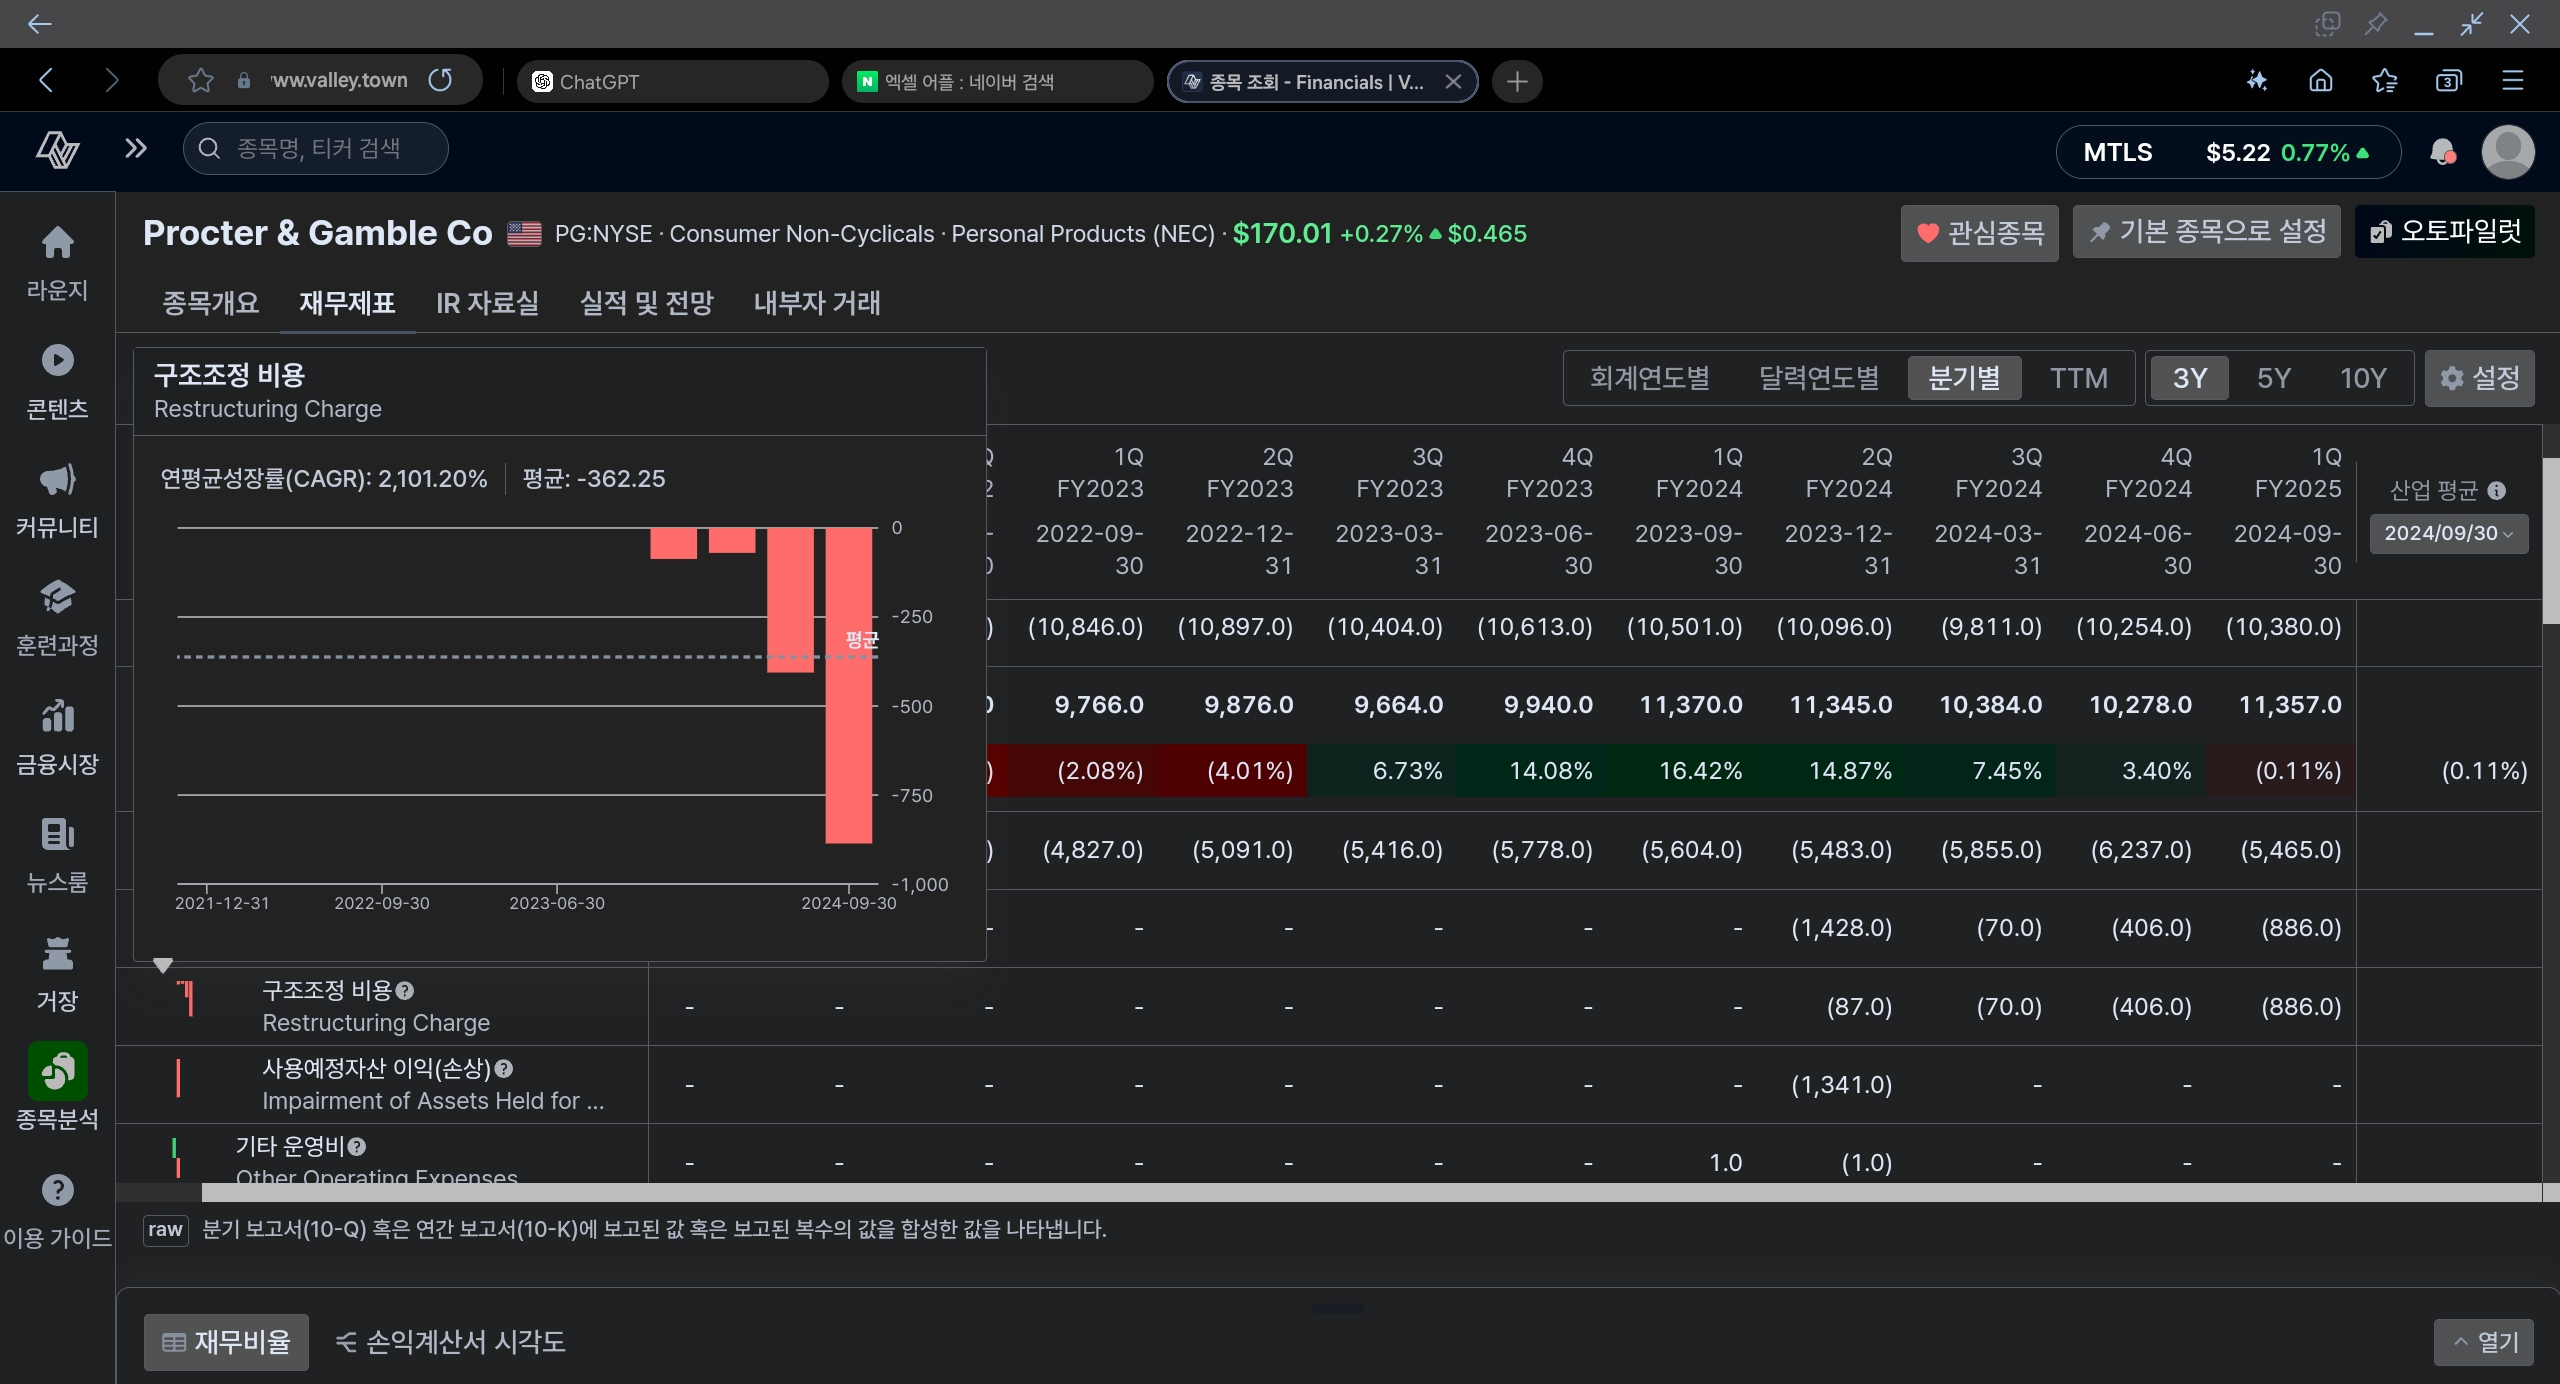This screenshot has width=2560, height=1384.
Task: Click the 사용예정자산 이익(손상) row sparkline
Action: (178, 1078)
